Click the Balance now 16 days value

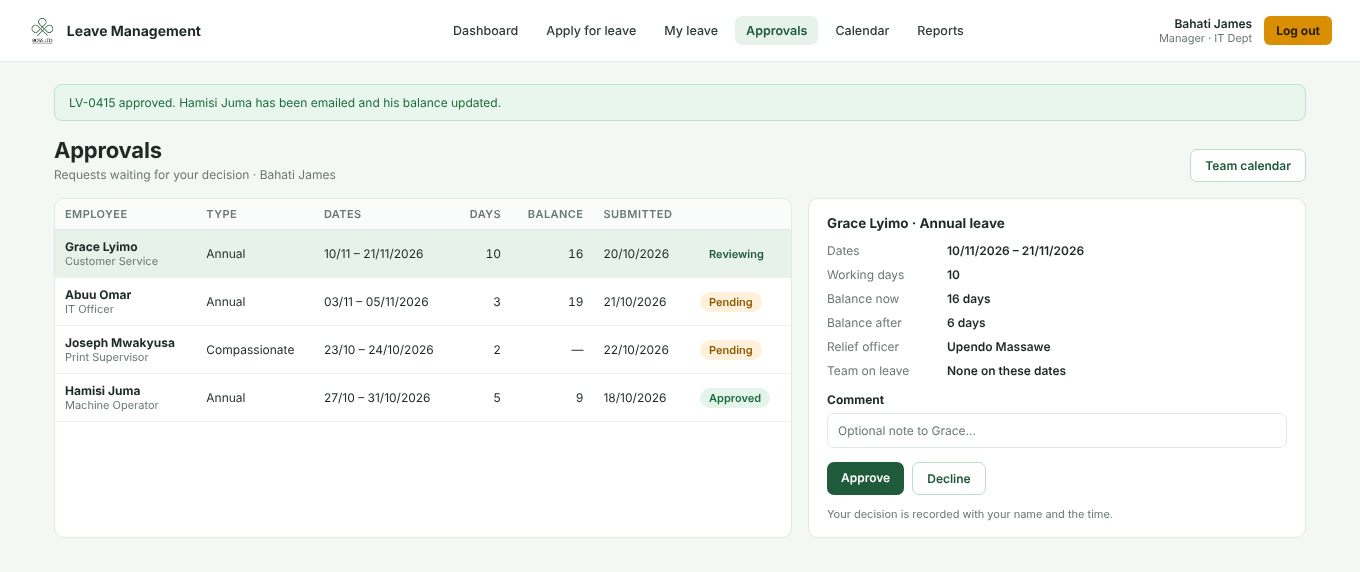click(x=969, y=299)
